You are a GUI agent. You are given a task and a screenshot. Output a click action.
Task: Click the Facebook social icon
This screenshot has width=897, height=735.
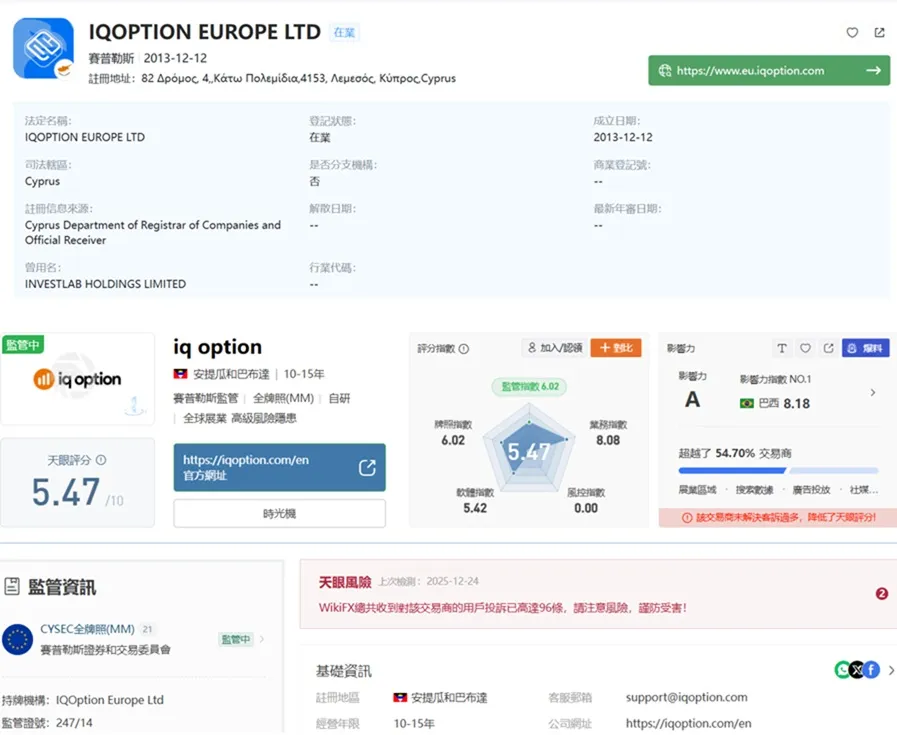pyautogui.click(x=871, y=669)
